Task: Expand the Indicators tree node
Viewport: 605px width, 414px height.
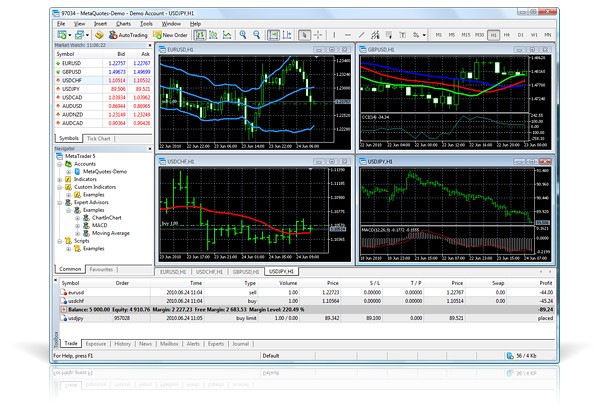Action: click(x=60, y=180)
